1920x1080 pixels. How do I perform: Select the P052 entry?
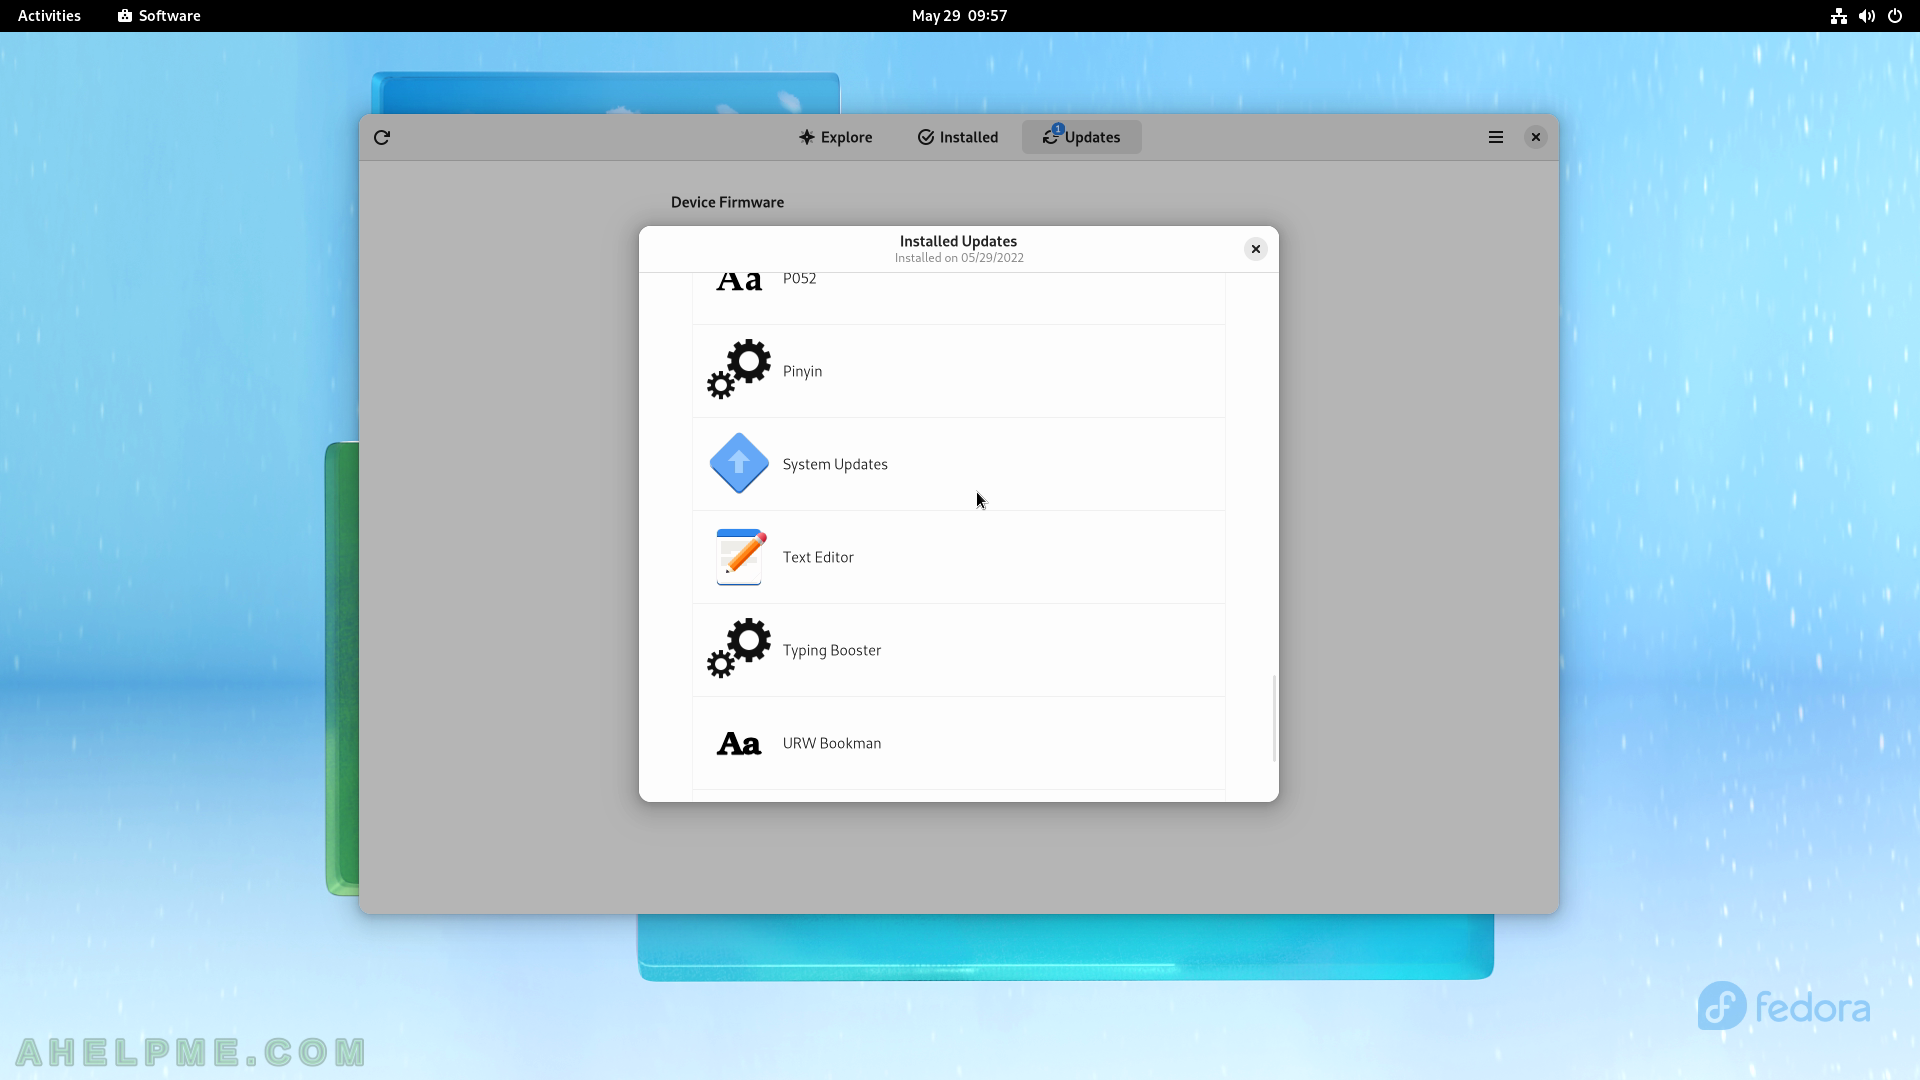tap(958, 298)
